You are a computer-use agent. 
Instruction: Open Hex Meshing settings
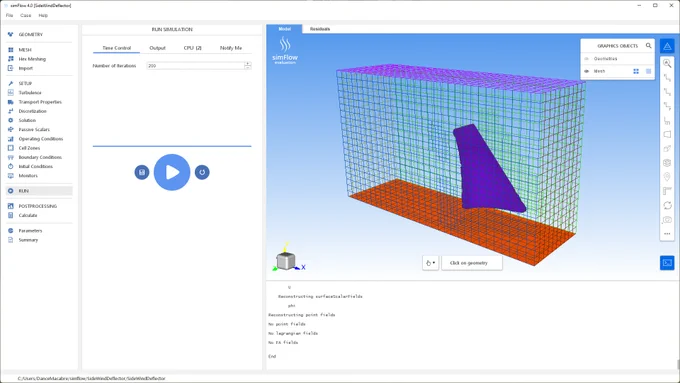(32, 59)
